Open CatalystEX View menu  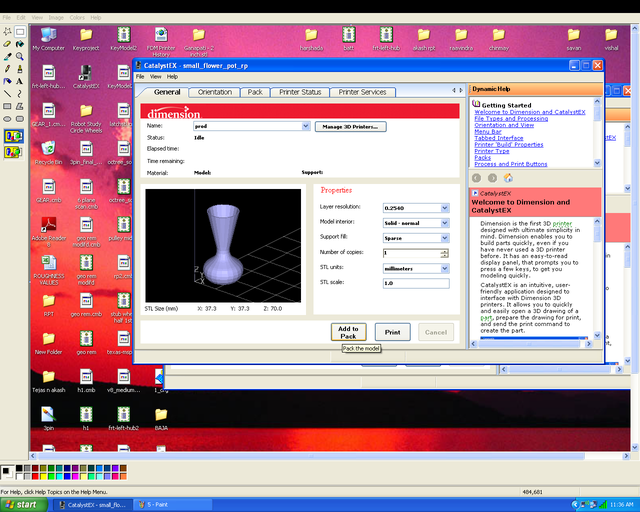[x=156, y=76]
